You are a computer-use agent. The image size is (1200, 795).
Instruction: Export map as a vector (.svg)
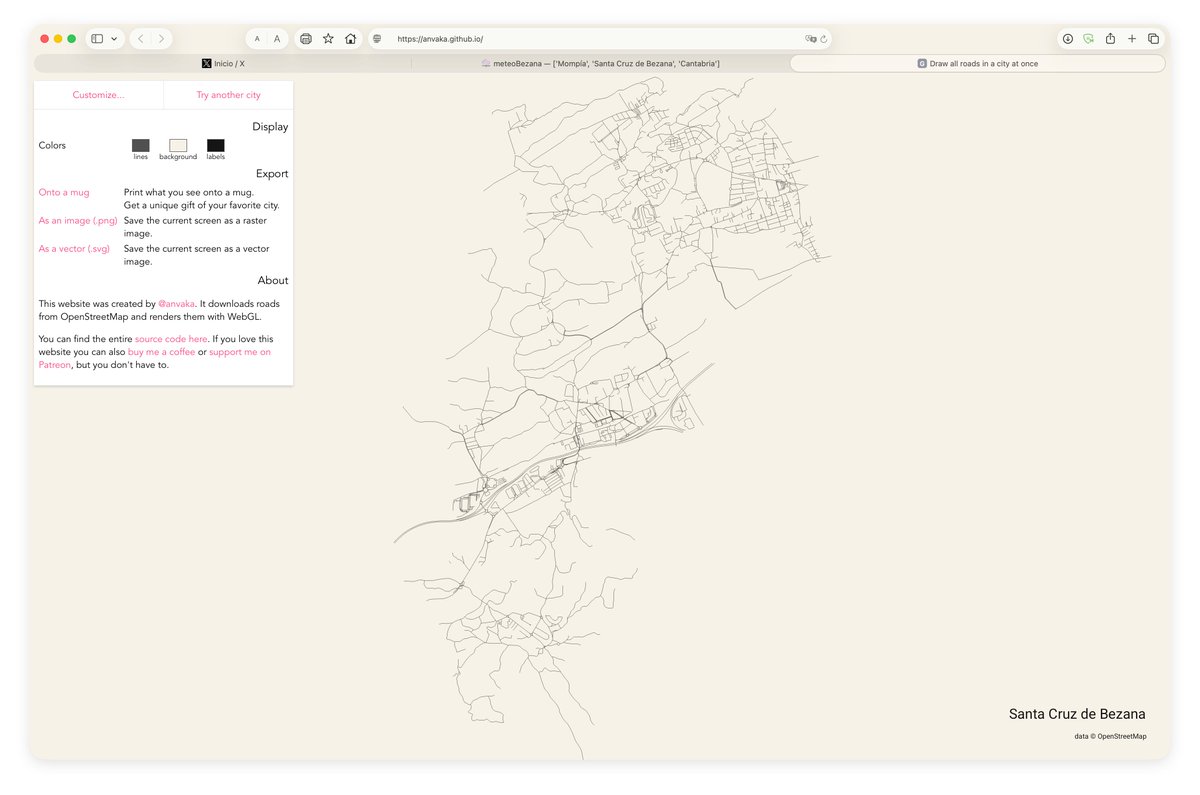[x=74, y=248]
